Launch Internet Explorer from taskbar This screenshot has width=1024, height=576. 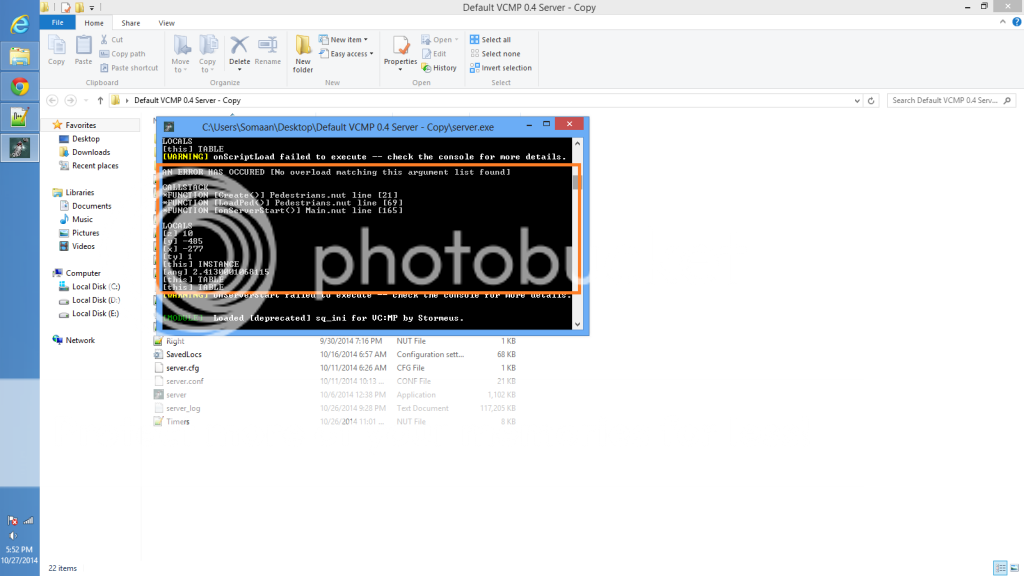pyautogui.click(x=20, y=25)
